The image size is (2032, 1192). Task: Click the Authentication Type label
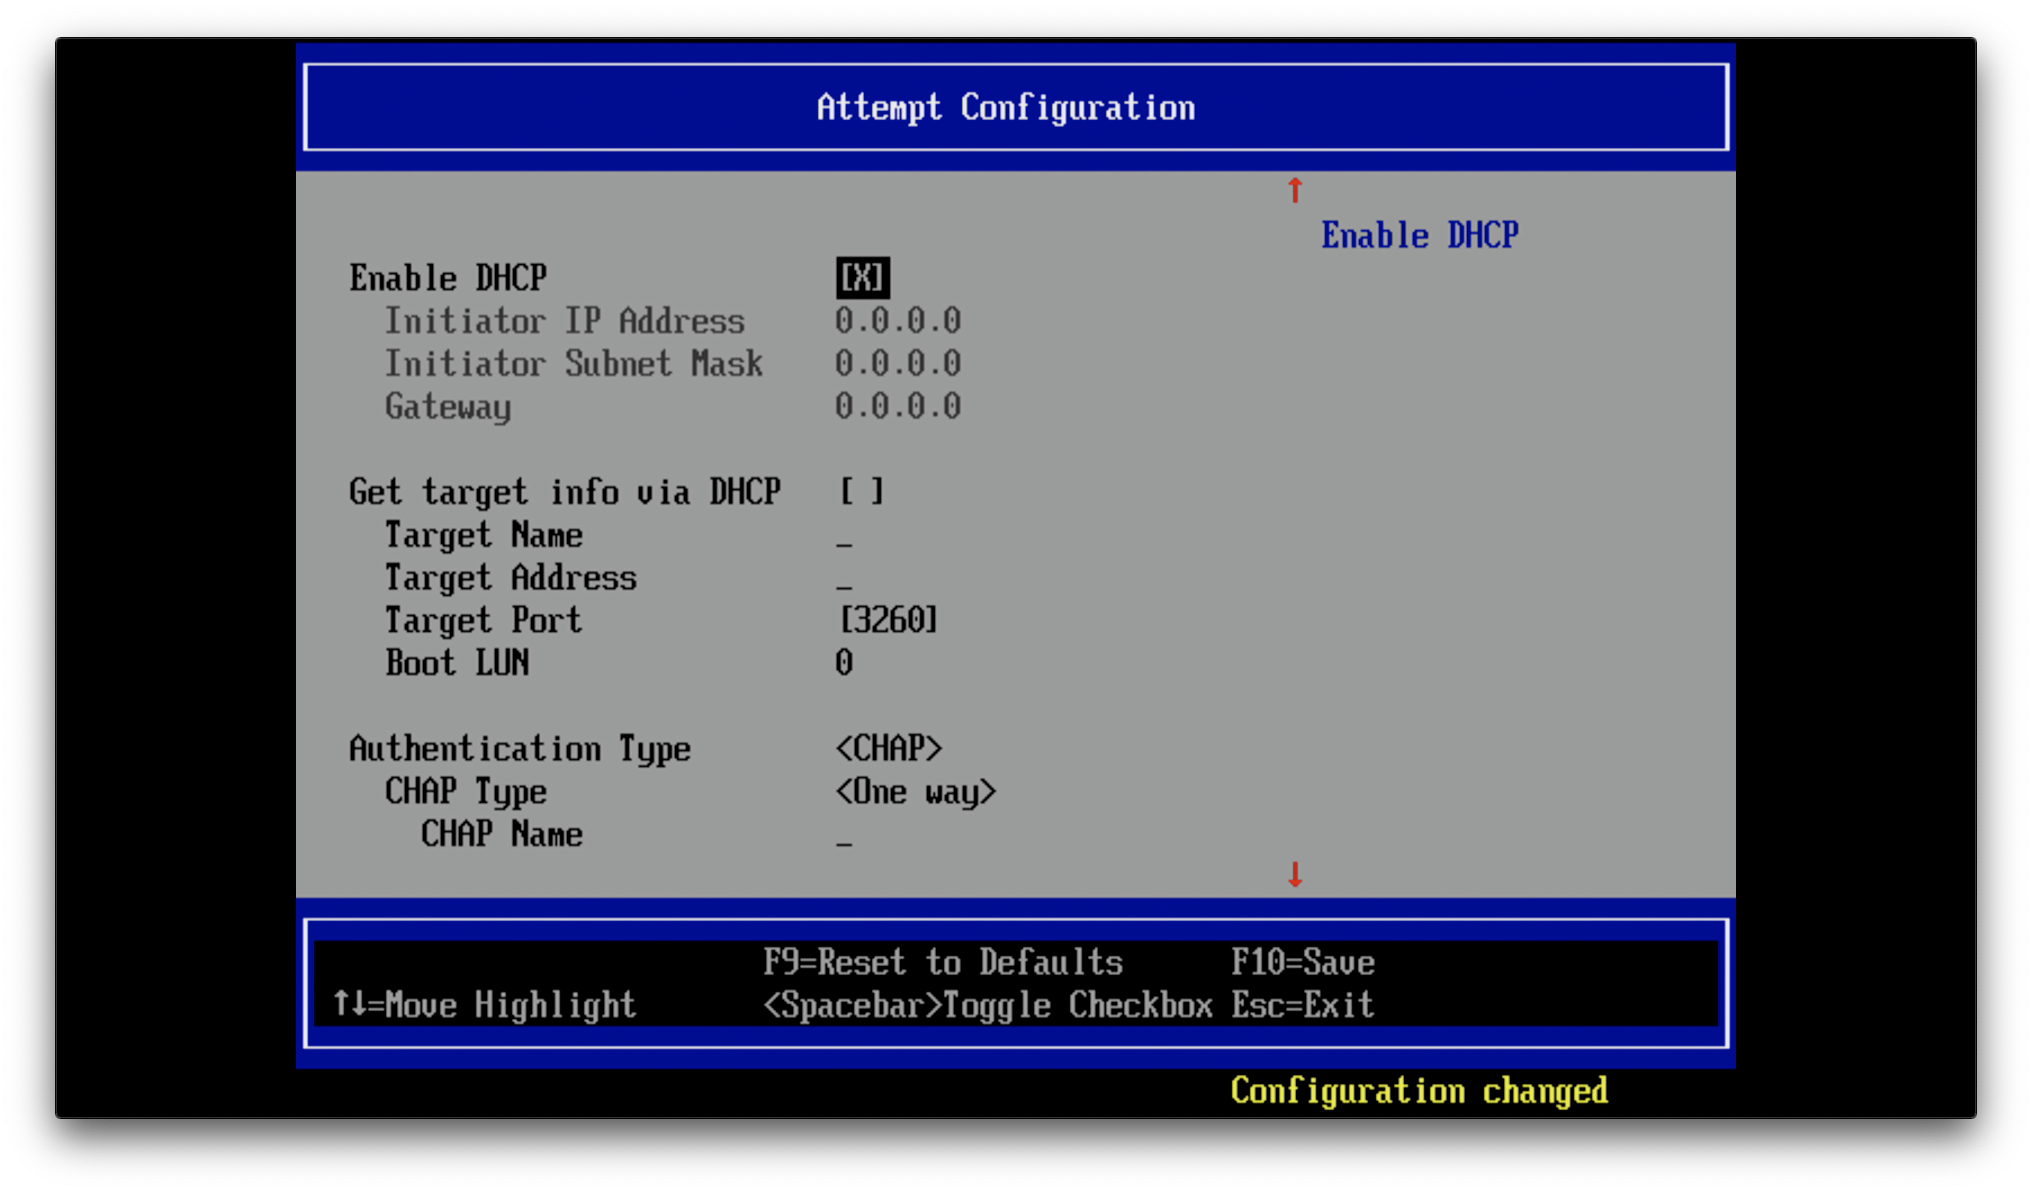pyautogui.click(x=520, y=749)
